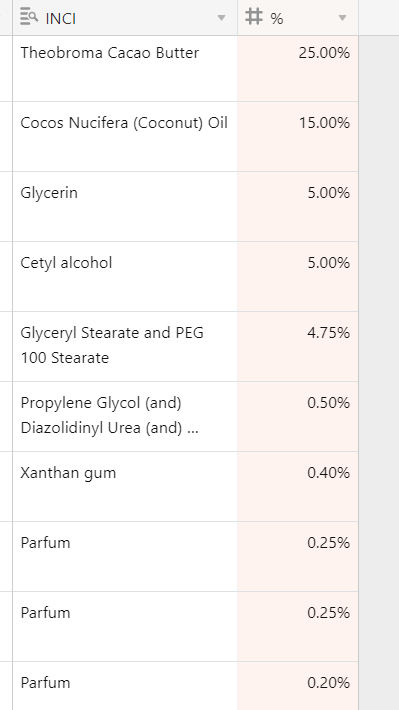Select the Propylene Glycol (and) Diazolidinyl Urea cell
This screenshot has height=710, width=399.
125,417
